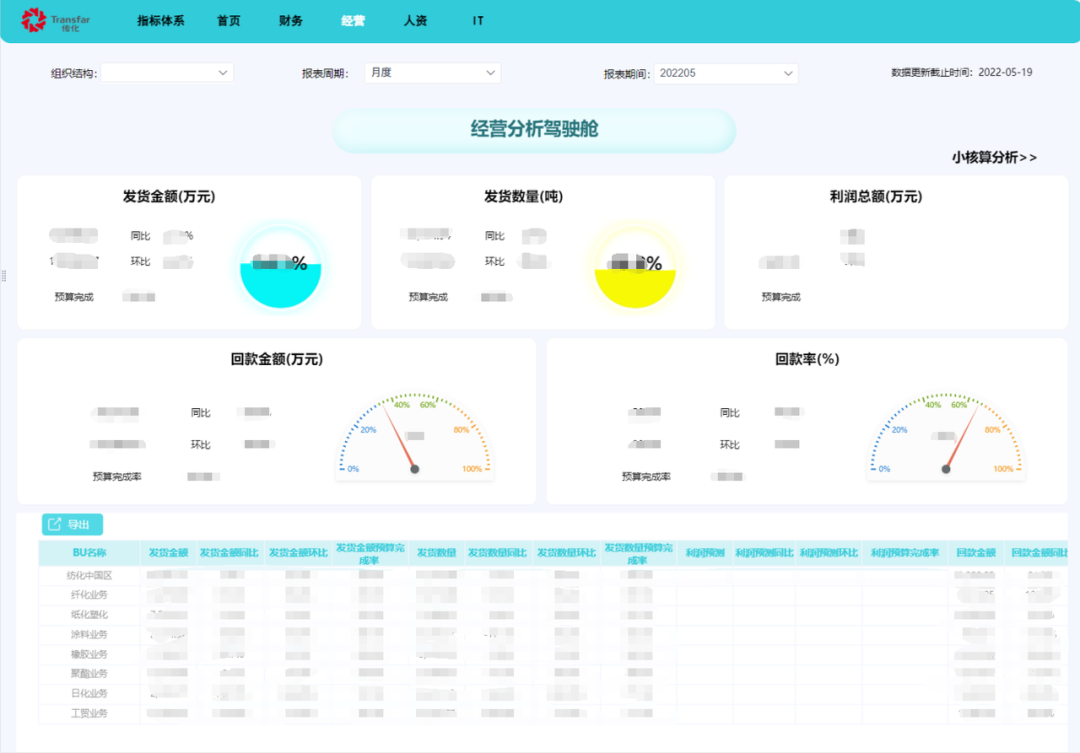
Task: Click the left edge panel grip handle
Action: 4,276
